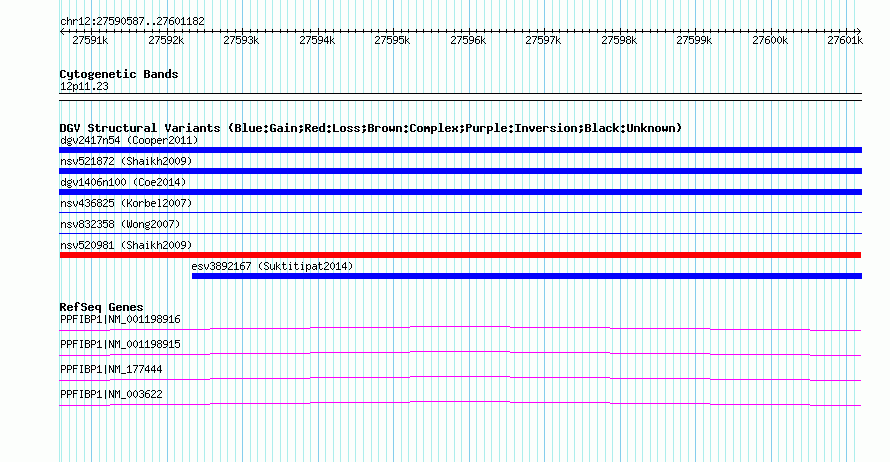Open variant label nsv520981 (Shaikh2009)
Screen dimensions: 890x462
pyautogui.click(x=126, y=245)
